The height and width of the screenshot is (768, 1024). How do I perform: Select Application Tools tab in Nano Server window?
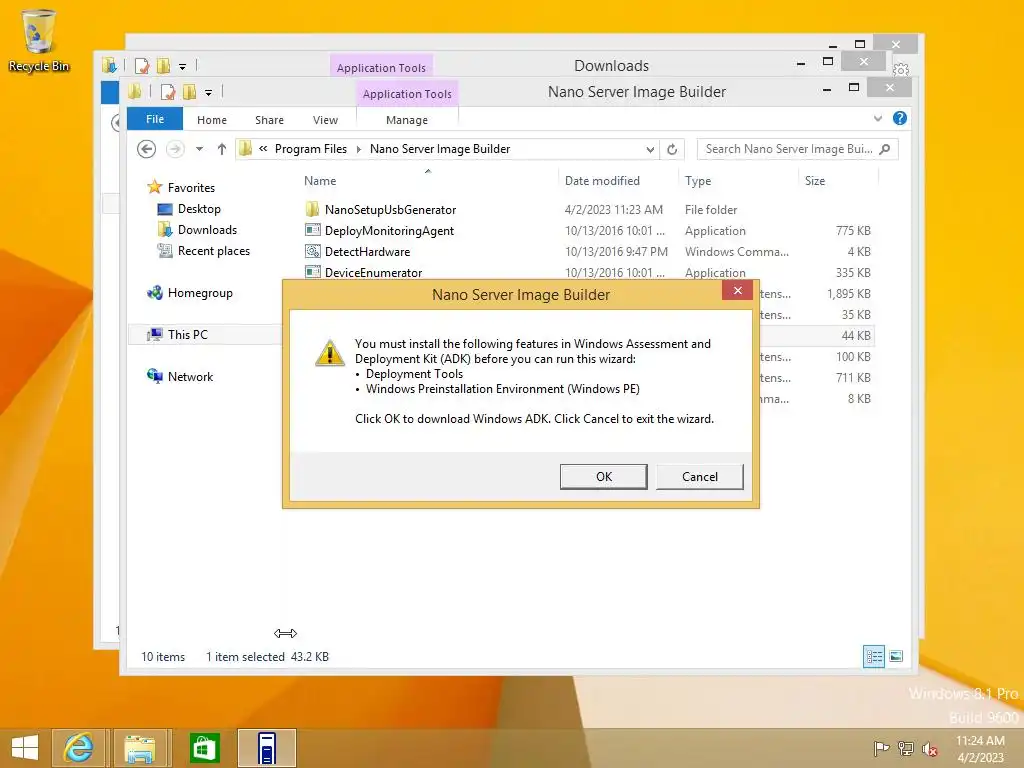pyautogui.click(x=407, y=94)
